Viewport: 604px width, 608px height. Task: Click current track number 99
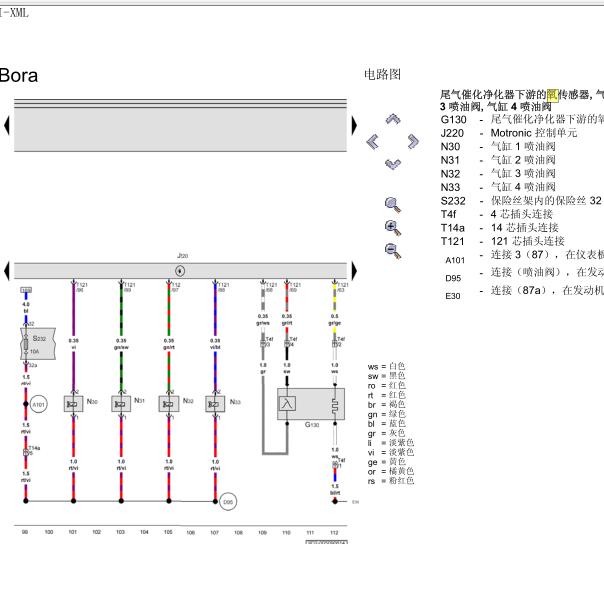point(25,532)
